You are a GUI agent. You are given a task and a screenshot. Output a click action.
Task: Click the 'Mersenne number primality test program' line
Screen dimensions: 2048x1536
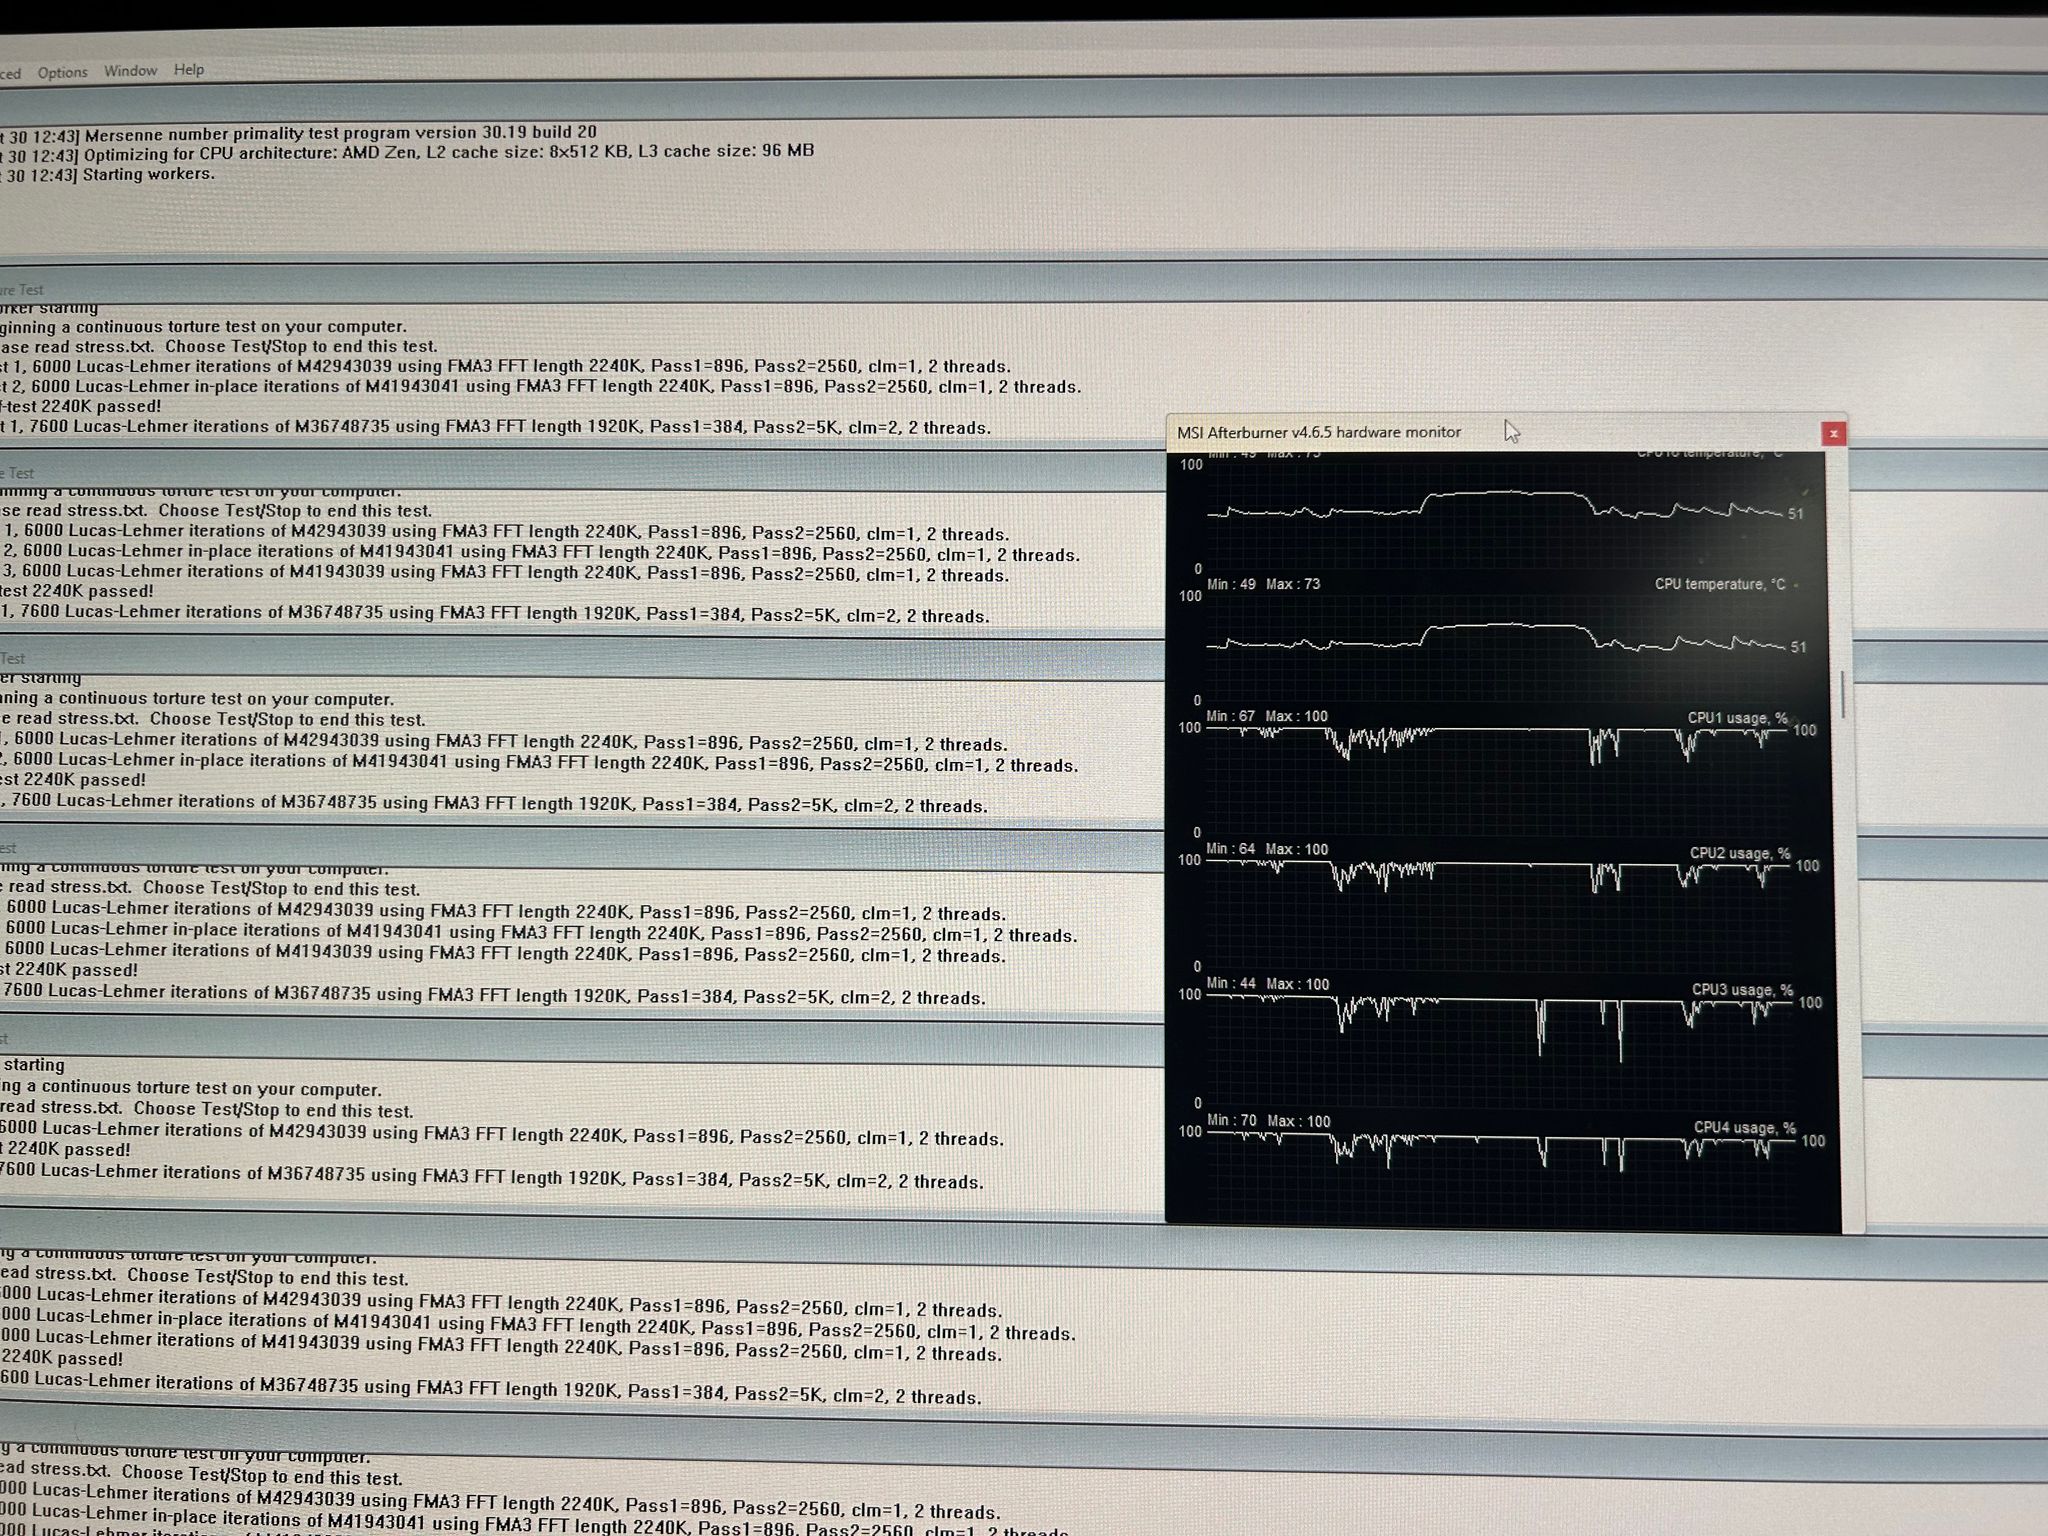point(299,133)
